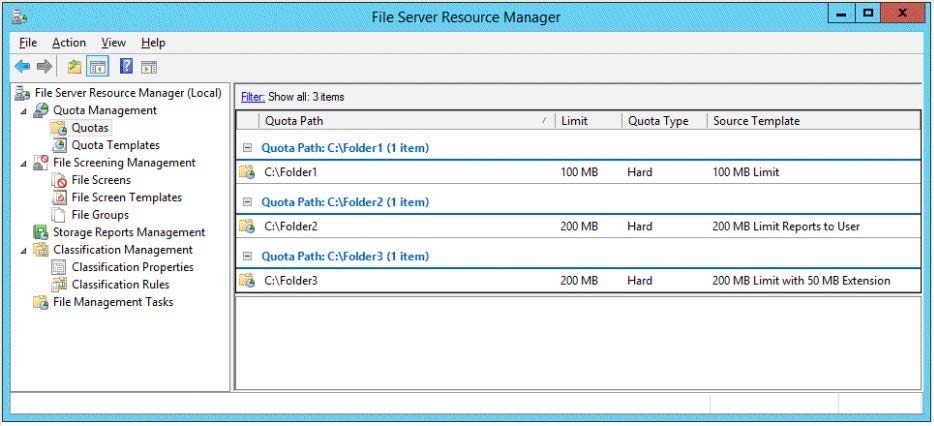The image size is (934, 426).
Task: Click the folder icon of C:\Folder1 row
Action: pos(247,172)
